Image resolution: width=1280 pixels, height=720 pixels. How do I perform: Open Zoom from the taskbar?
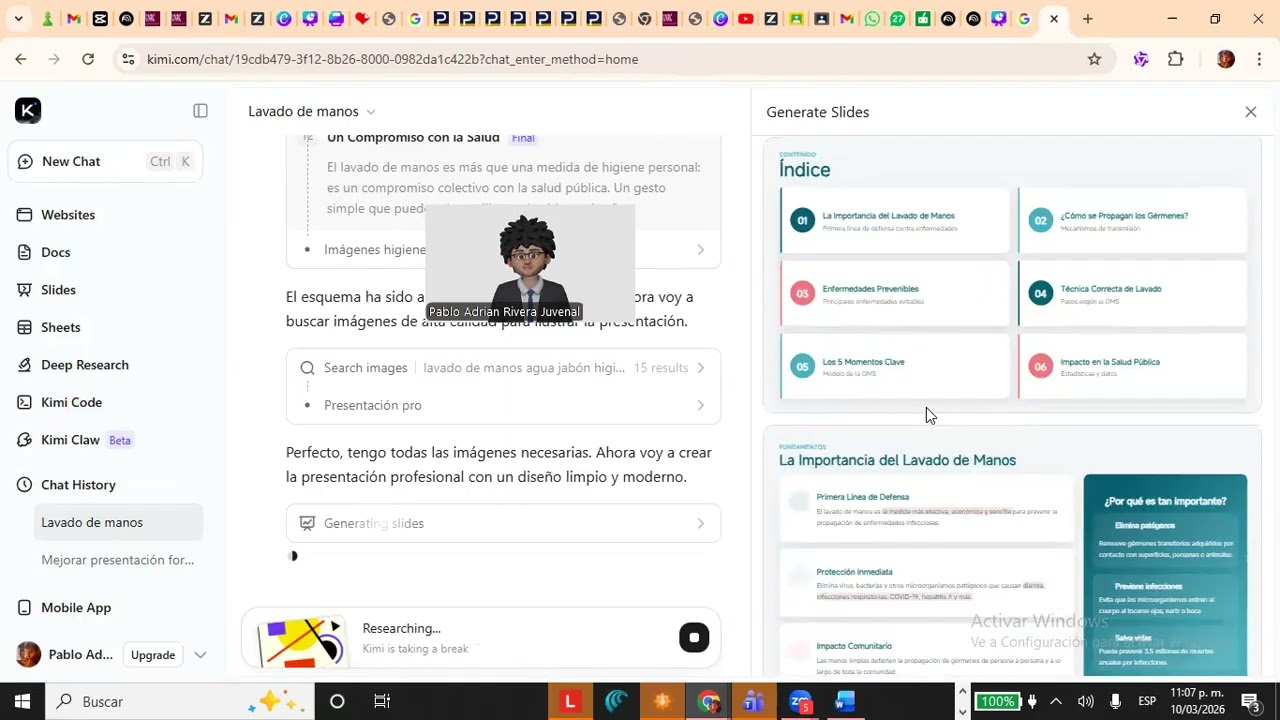click(x=800, y=702)
